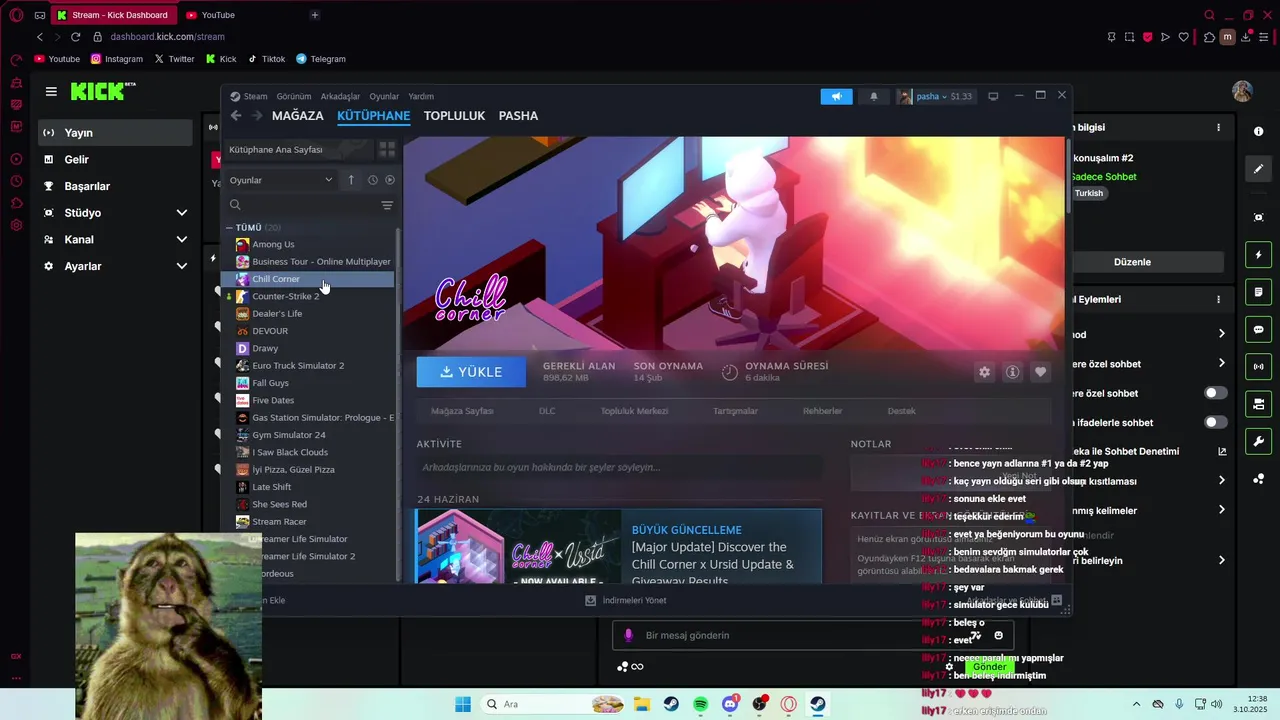The height and width of the screenshot is (720, 1280).
Task: Switch library to grid collections view icon
Action: [387, 149]
